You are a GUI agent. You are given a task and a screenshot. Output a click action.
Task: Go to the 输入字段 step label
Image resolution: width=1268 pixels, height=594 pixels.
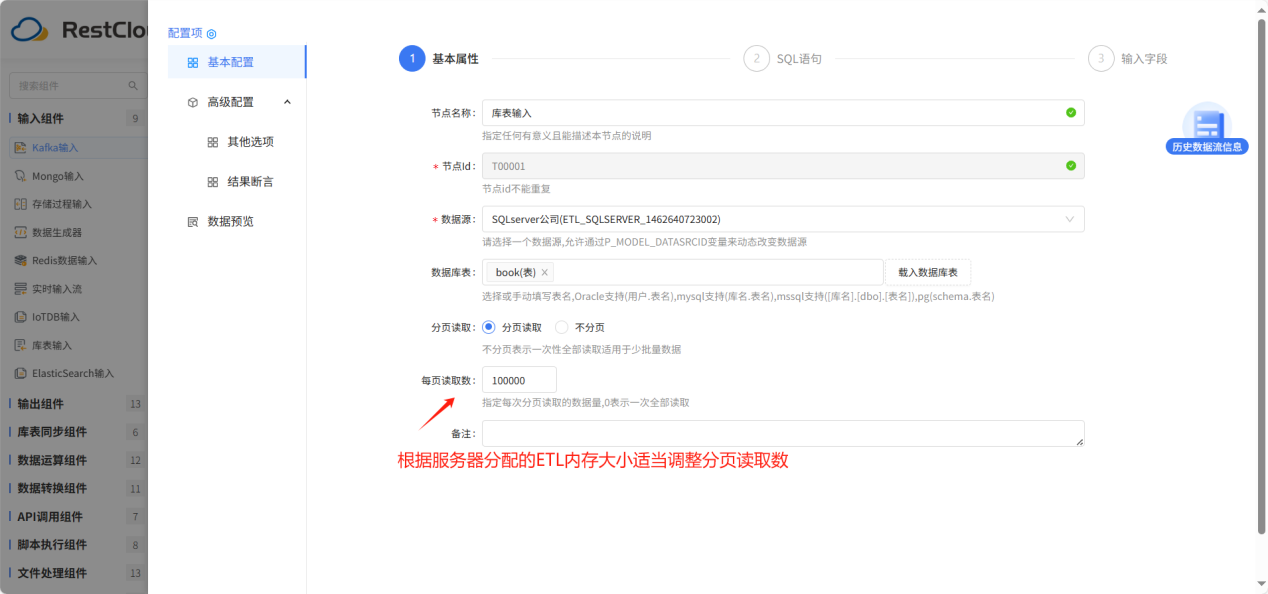coord(1144,59)
